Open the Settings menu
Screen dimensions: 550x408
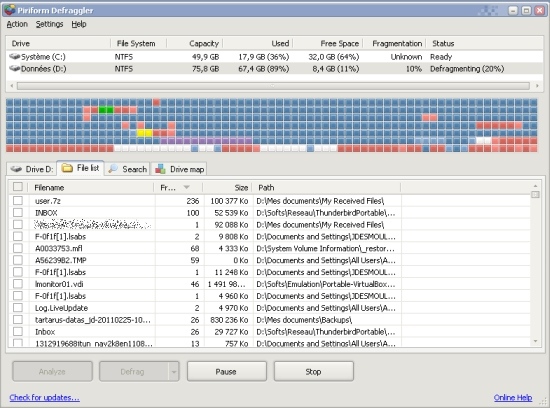tap(49, 24)
